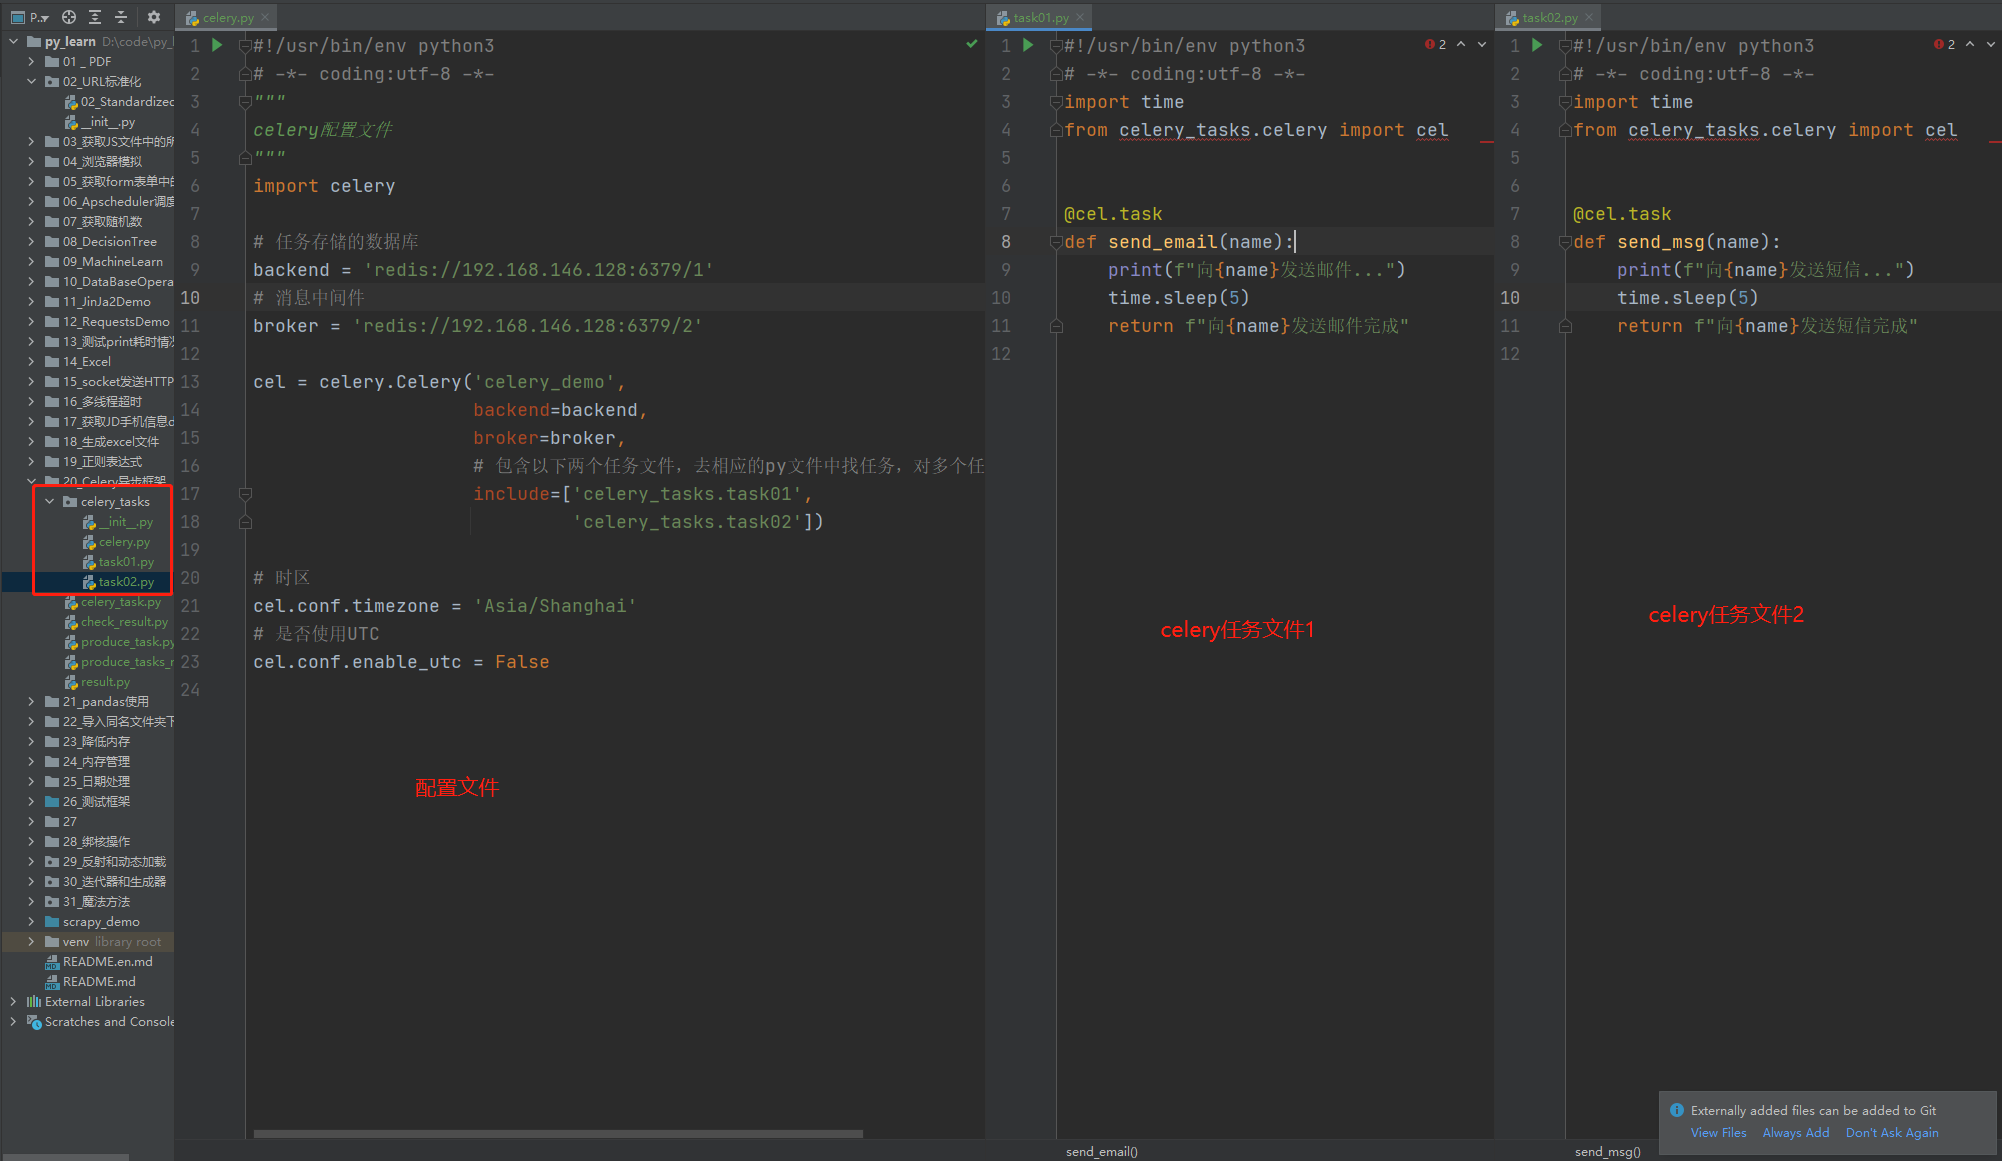Run task01.py using green gutter arrow
Image resolution: width=2002 pixels, height=1161 pixels.
click(1028, 45)
